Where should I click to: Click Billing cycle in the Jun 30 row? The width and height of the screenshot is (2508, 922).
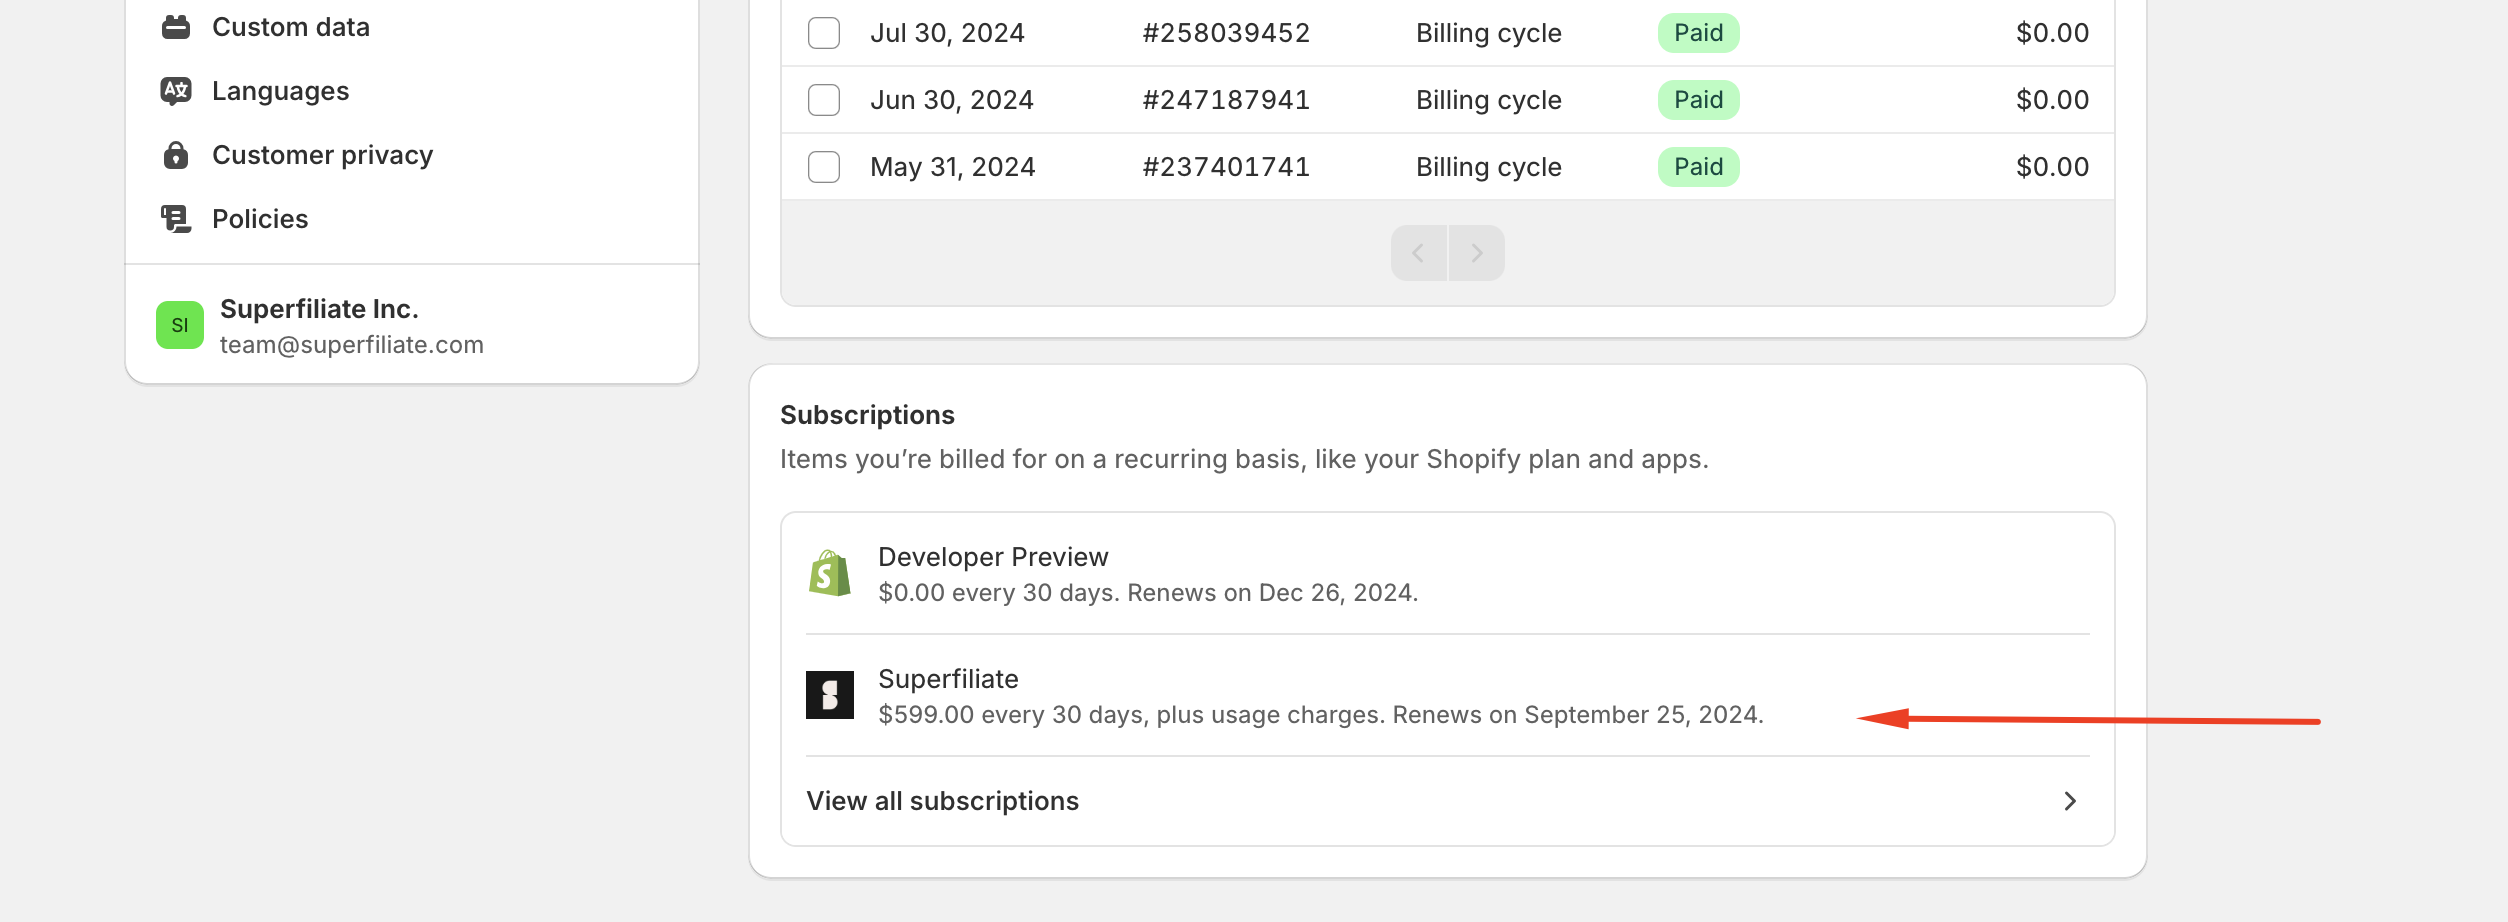point(1489,100)
